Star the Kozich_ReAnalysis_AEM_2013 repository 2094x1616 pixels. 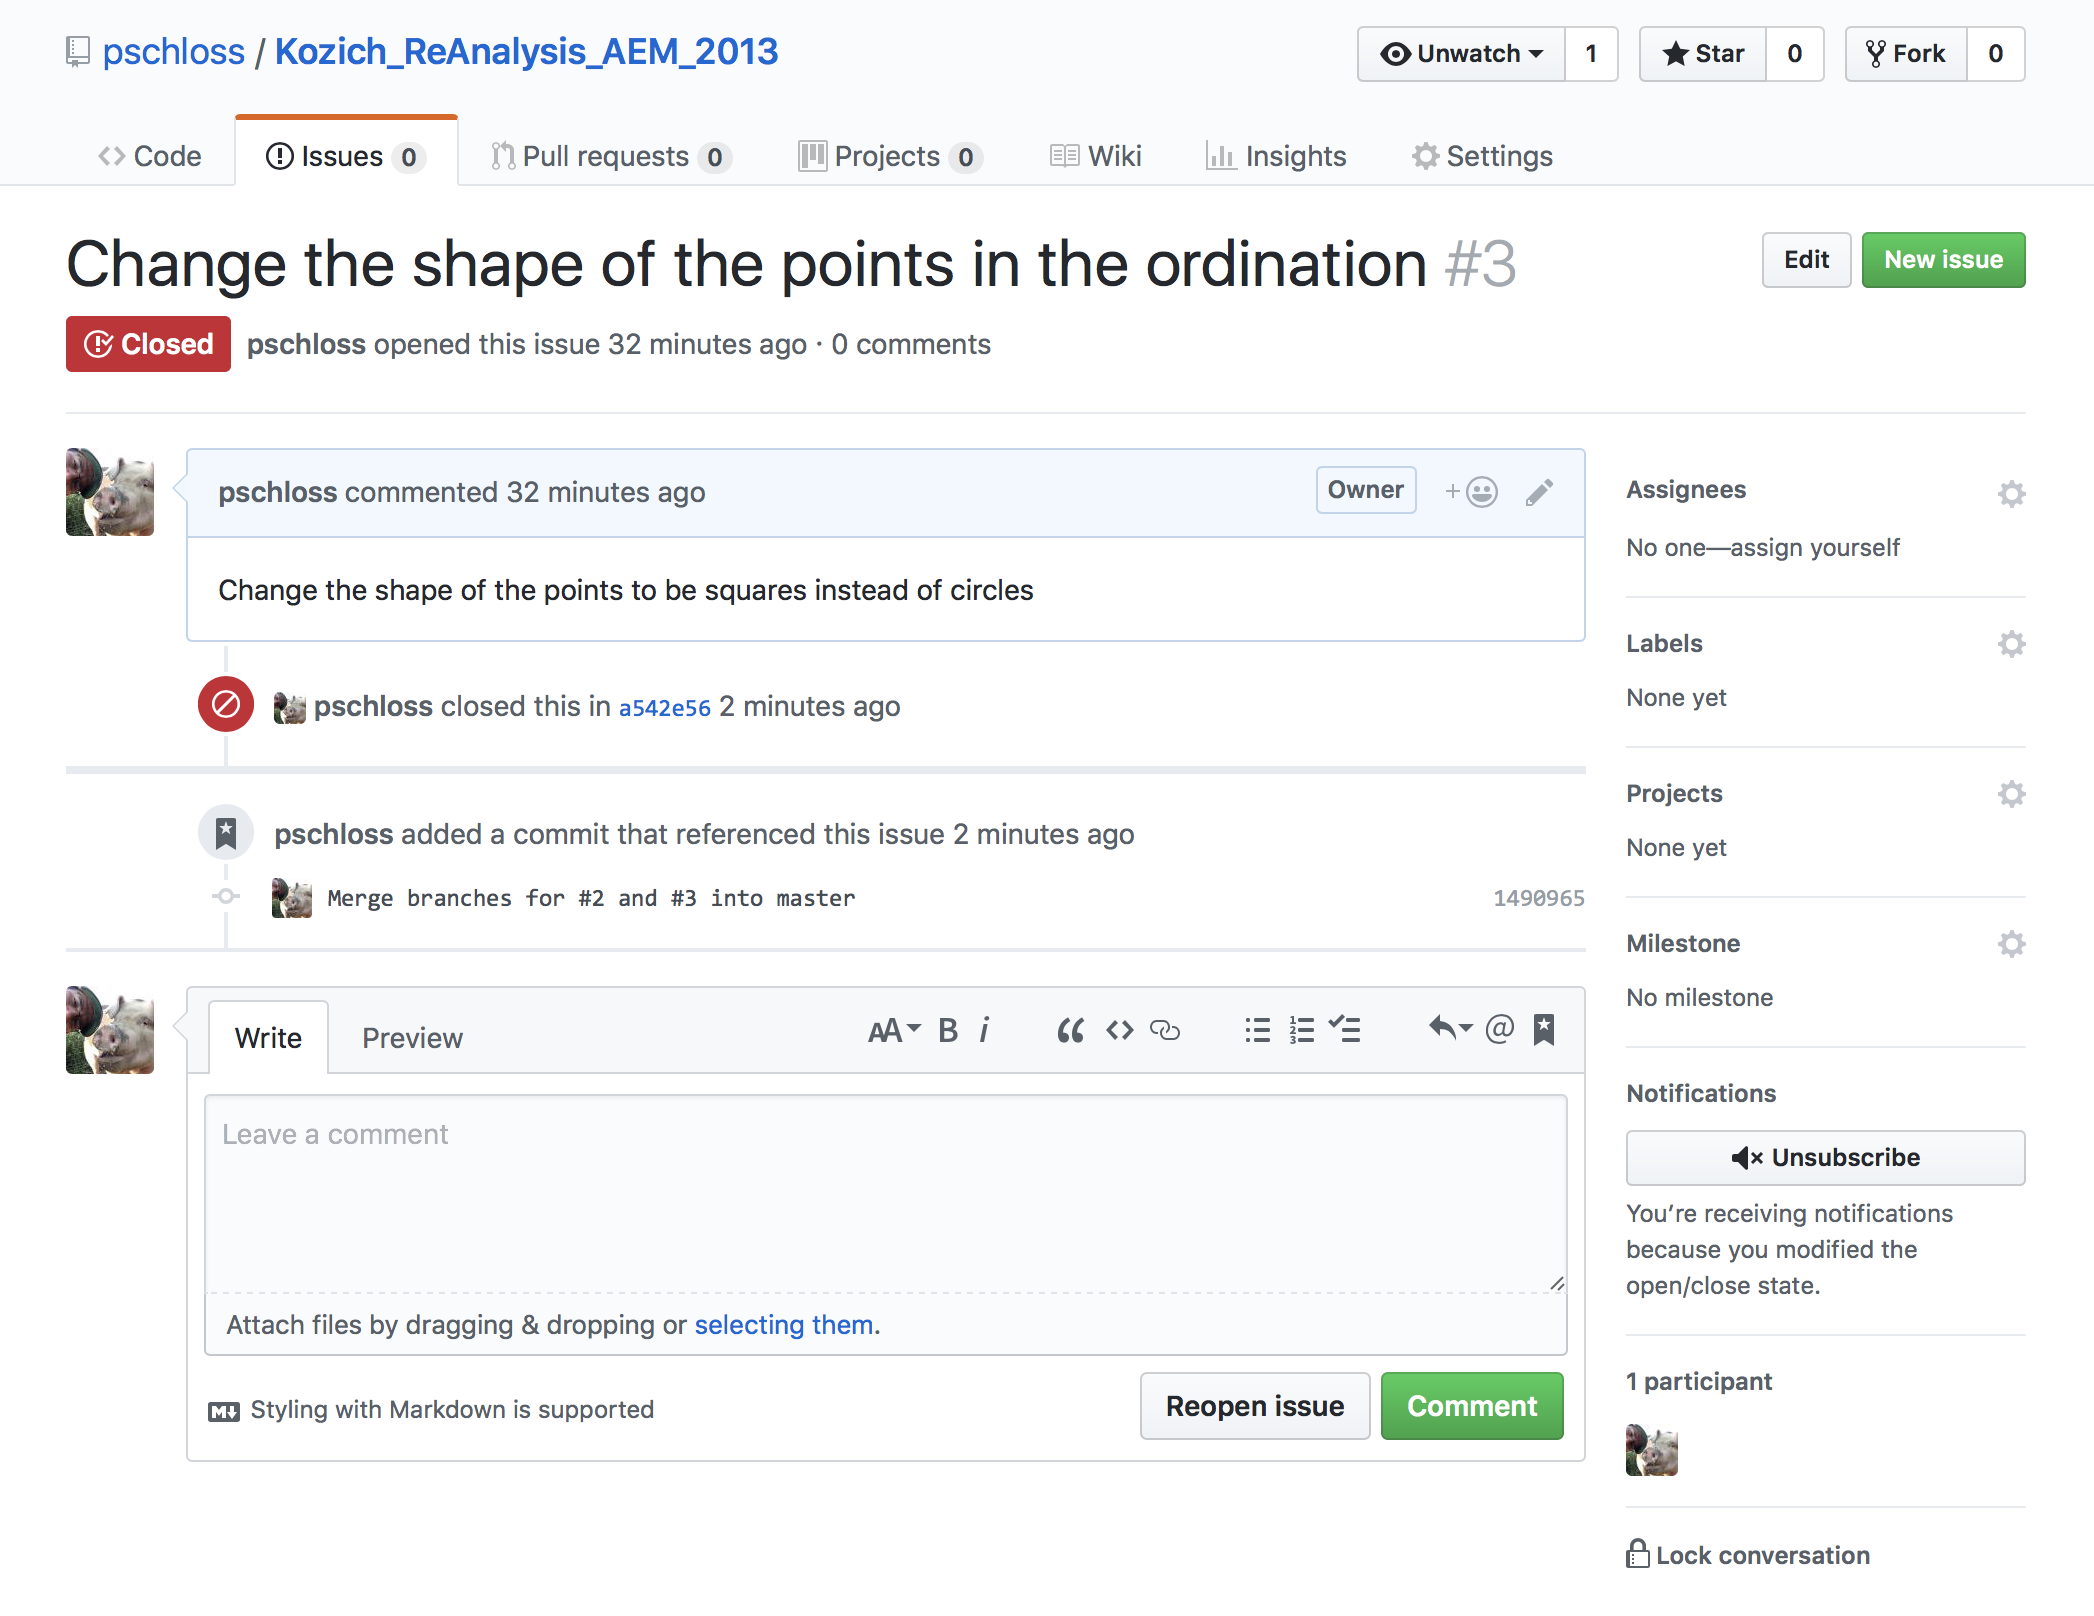(1703, 54)
